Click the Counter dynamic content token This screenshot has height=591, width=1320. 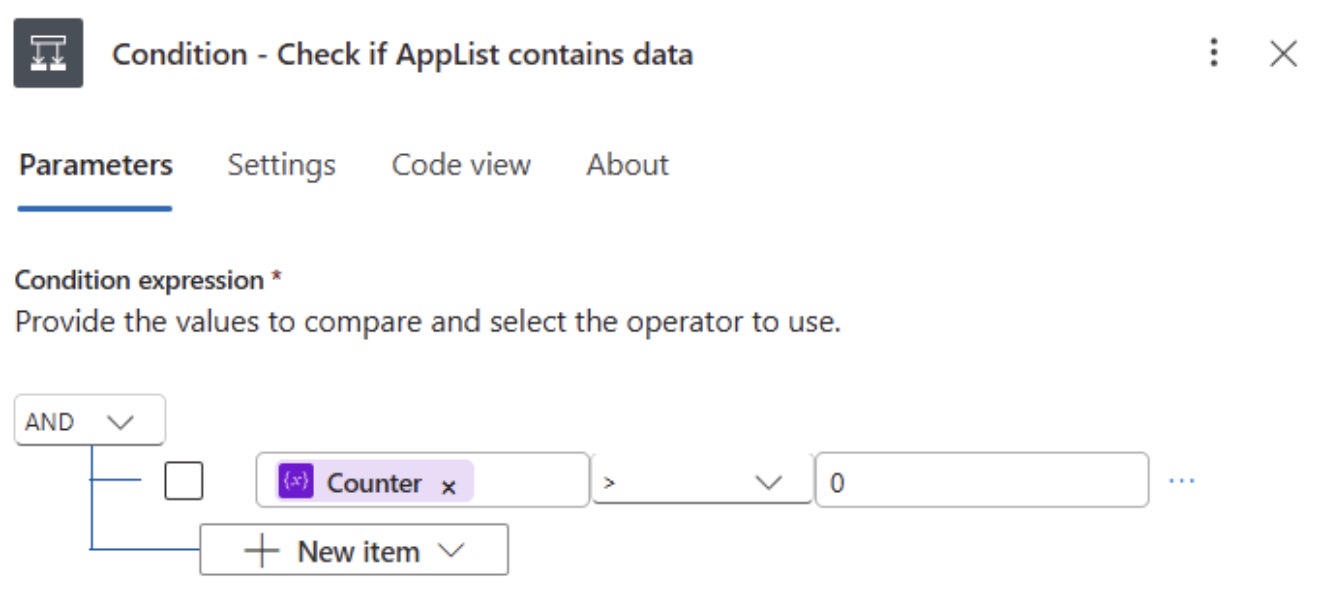pos(374,482)
